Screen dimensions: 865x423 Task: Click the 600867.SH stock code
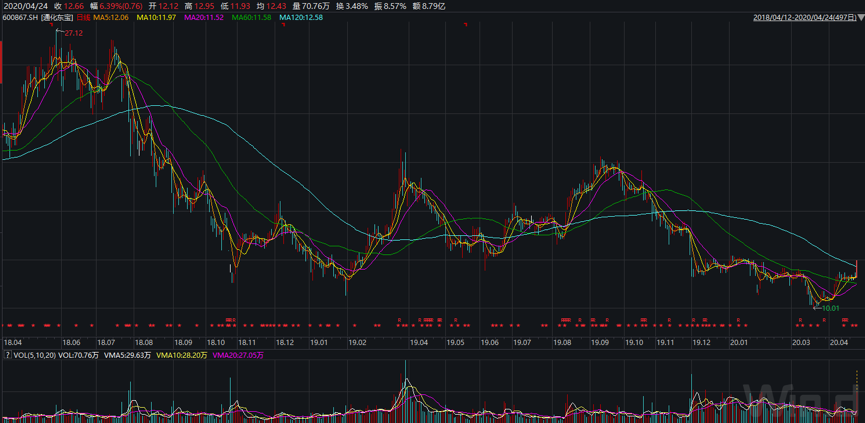click(x=21, y=18)
